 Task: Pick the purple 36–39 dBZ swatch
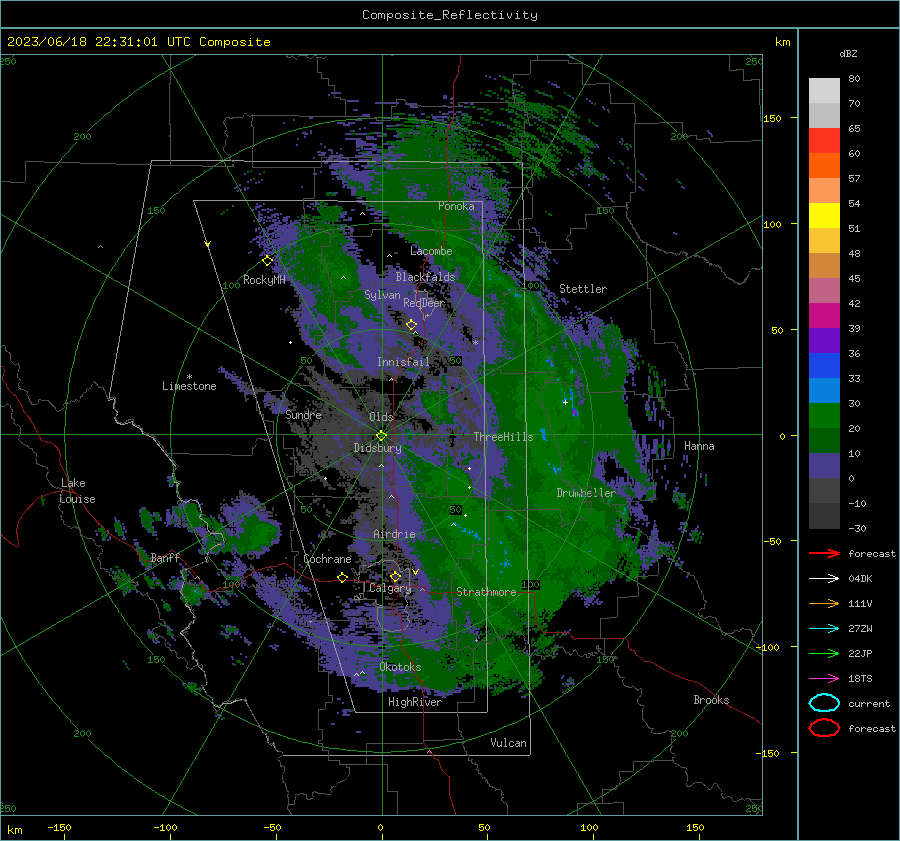click(x=824, y=341)
